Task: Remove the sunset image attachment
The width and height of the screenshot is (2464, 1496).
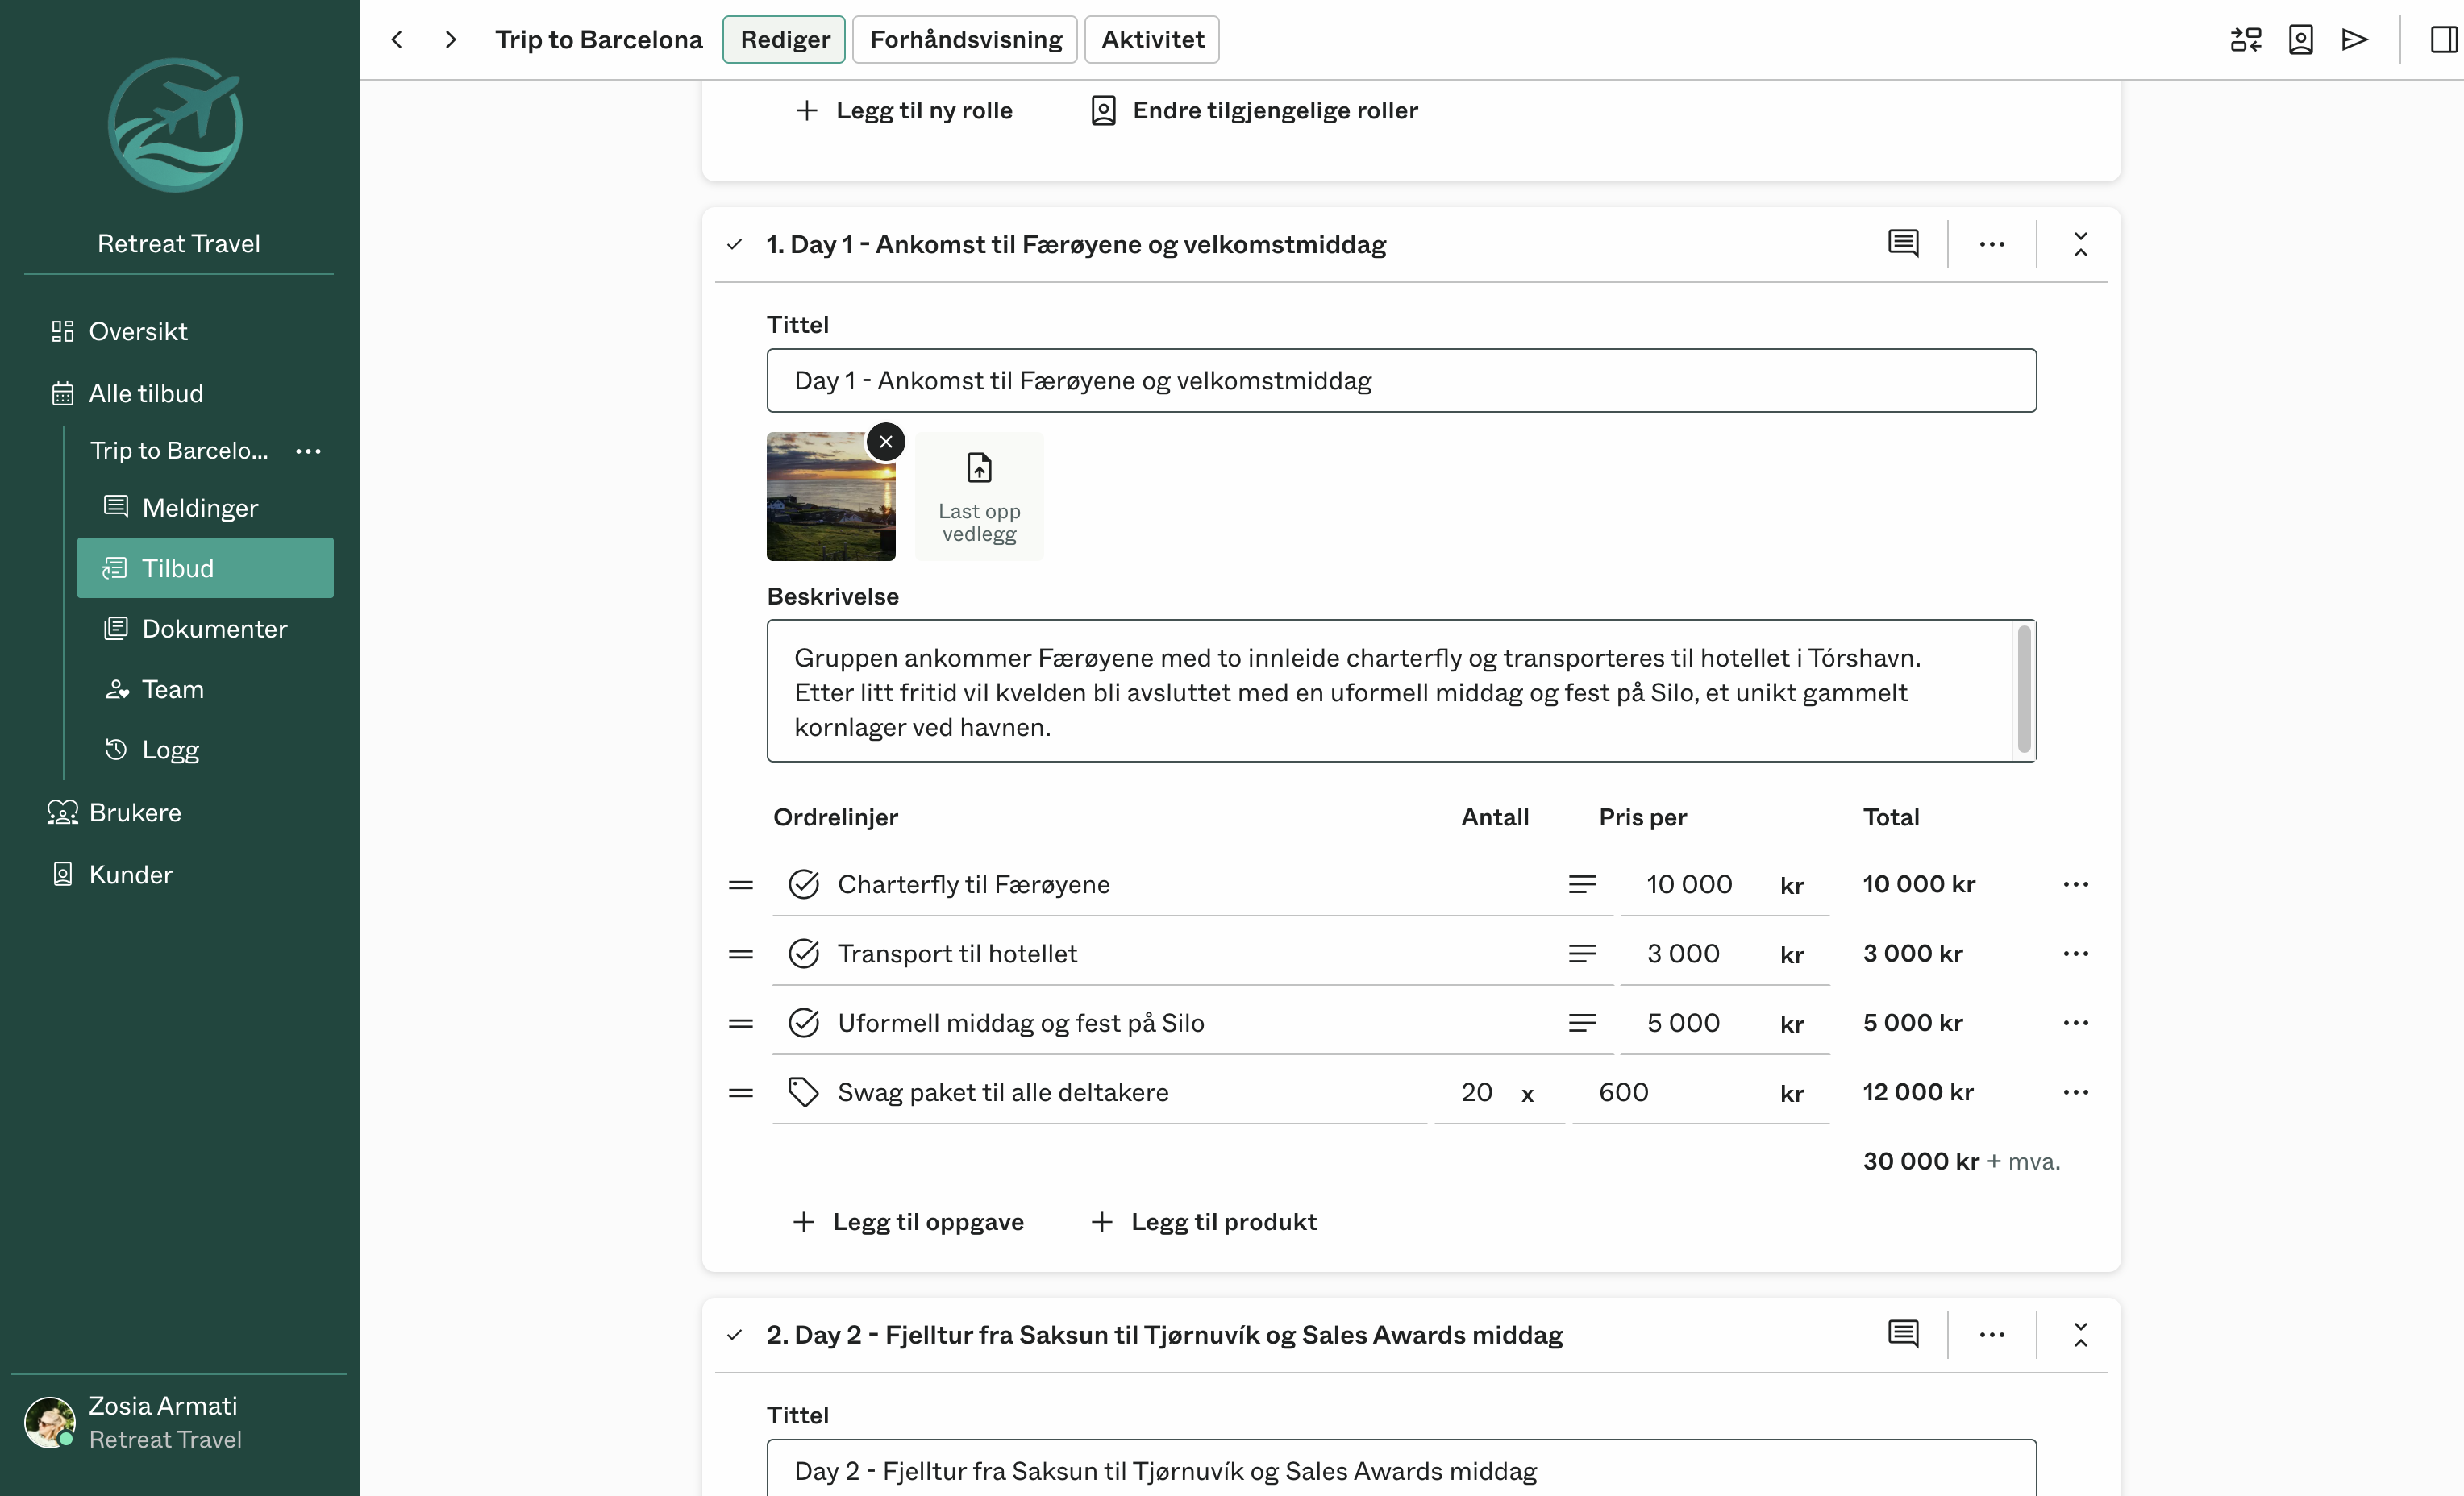Action: [x=885, y=441]
